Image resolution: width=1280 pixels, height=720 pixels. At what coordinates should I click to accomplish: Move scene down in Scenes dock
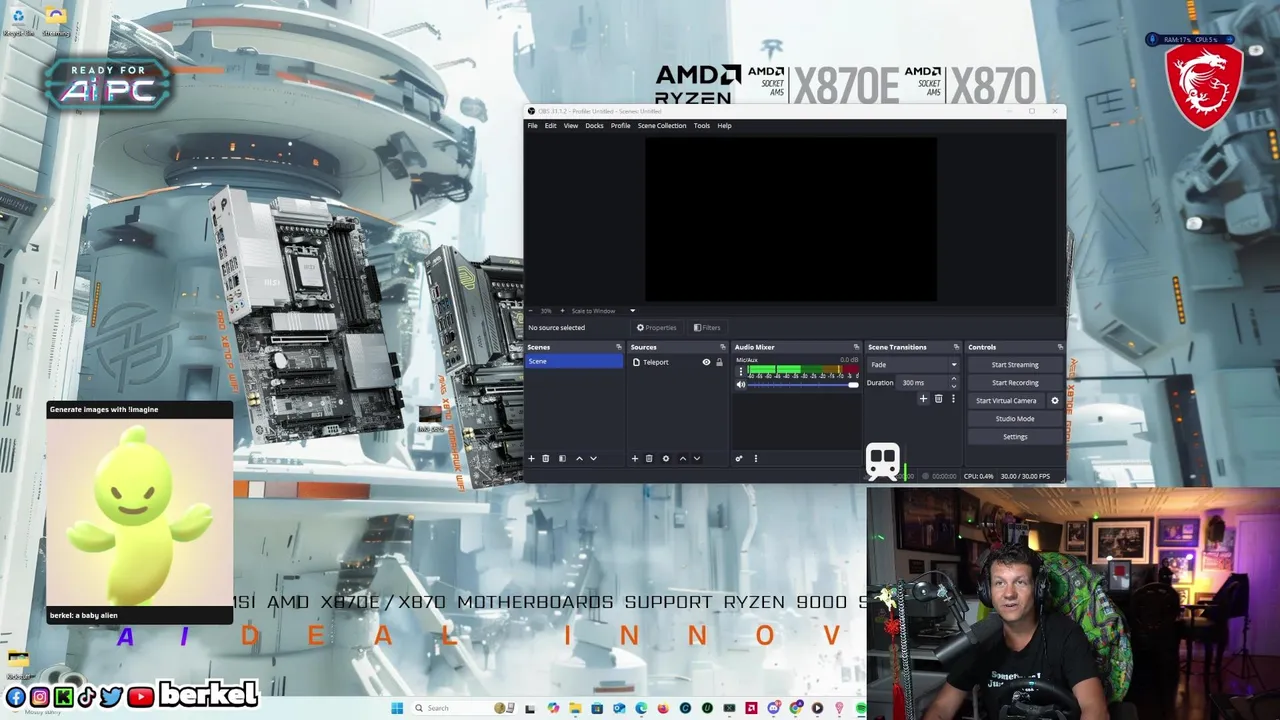pyautogui.click(x=593, y=458)
